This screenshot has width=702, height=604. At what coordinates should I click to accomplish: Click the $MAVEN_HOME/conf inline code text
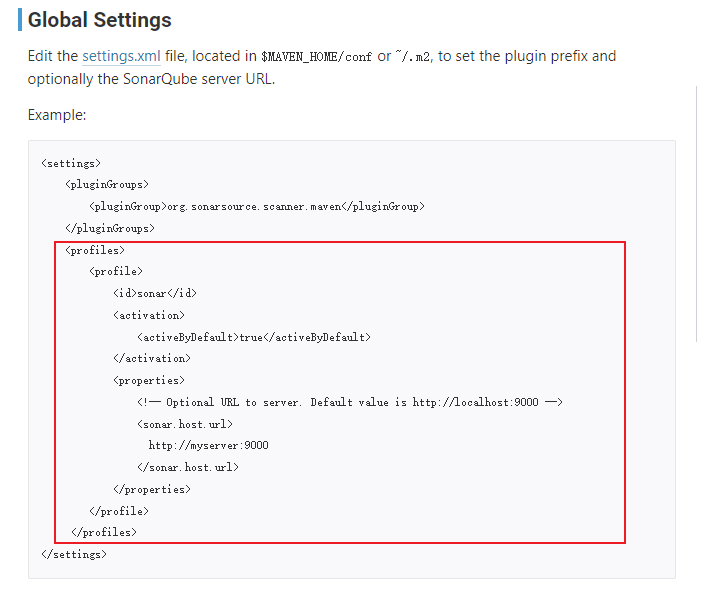[x=316, y=57]
